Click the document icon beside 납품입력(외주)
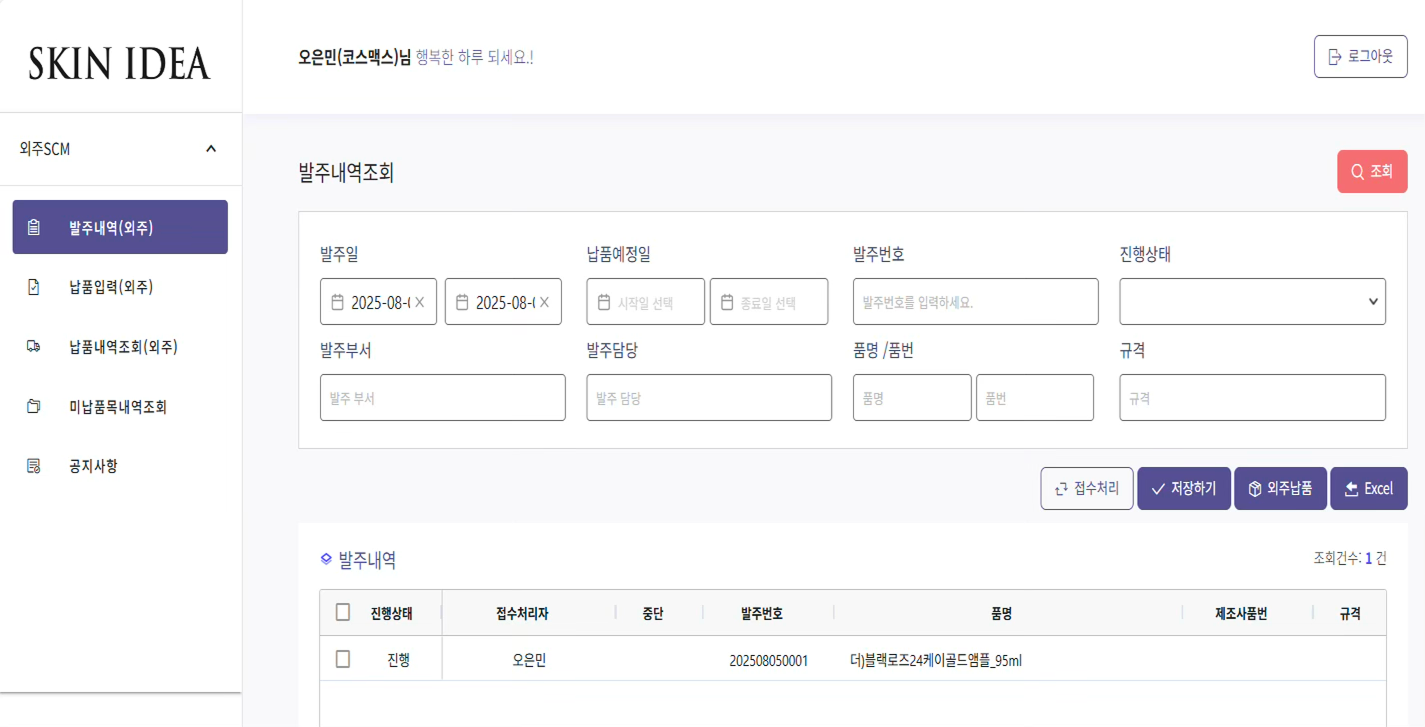The image size is (1425, 727). (34, 287)
